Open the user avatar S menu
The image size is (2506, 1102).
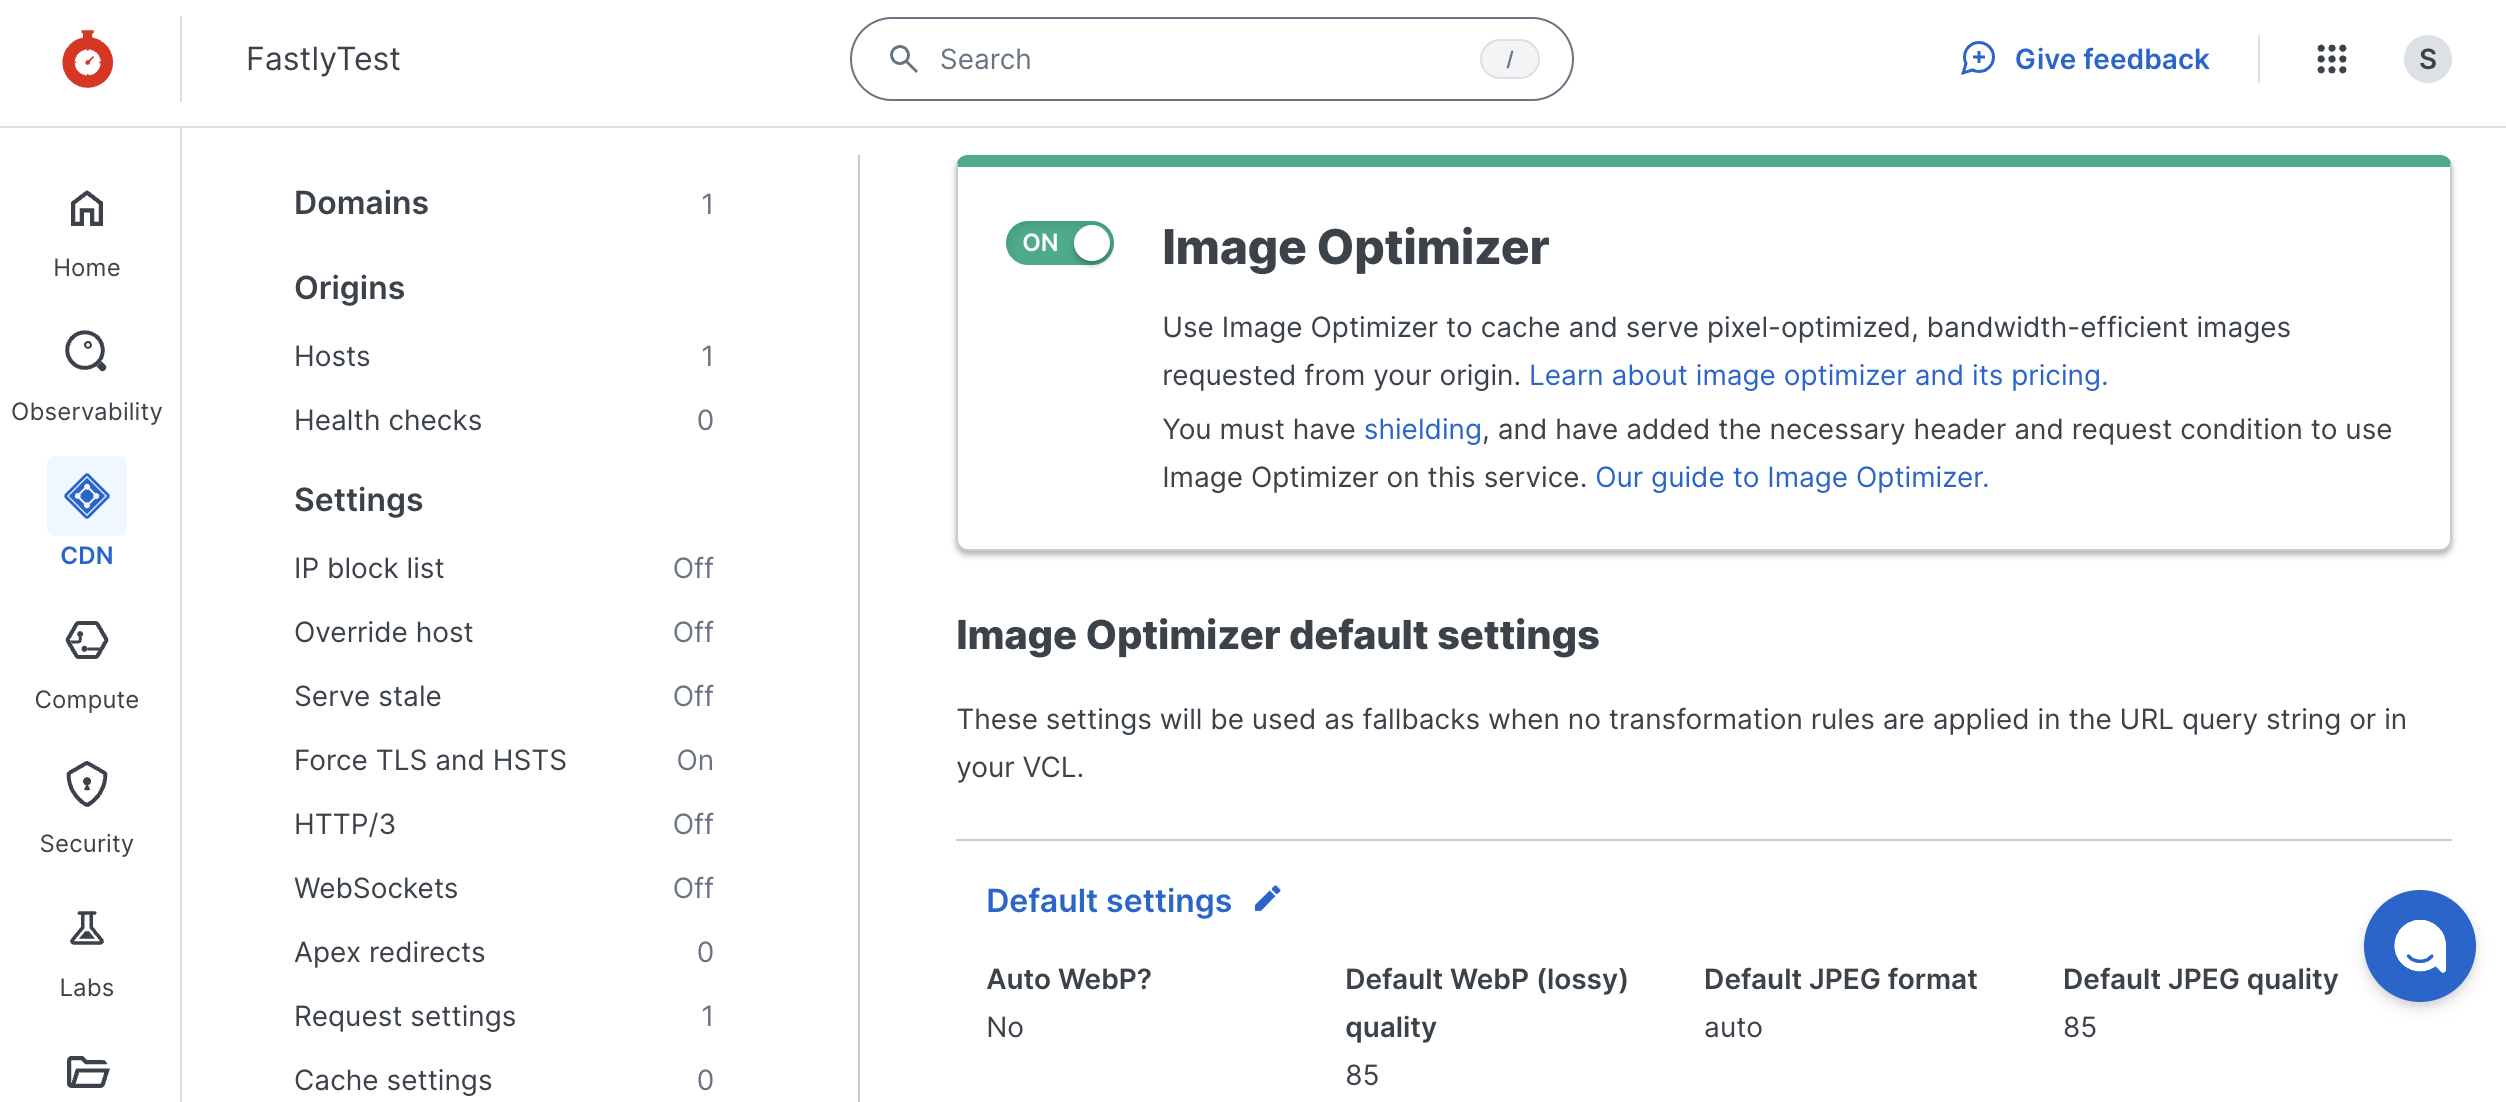click(x=2428, y=59)
